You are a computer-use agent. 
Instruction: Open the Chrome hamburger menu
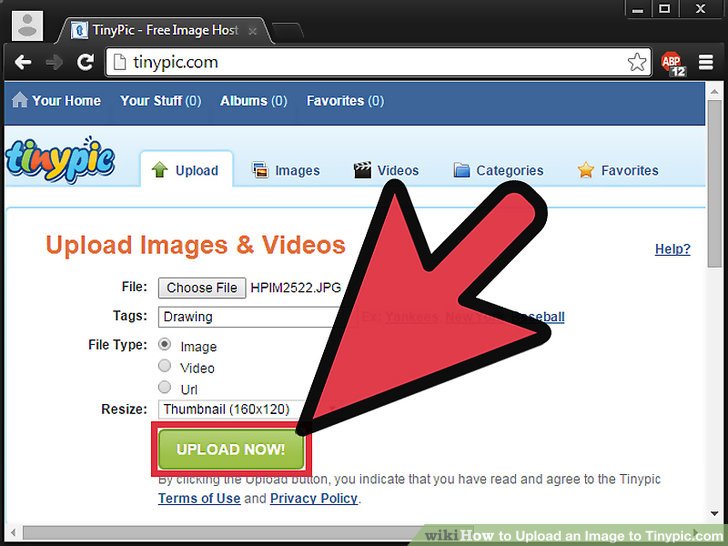tap(706, 62)
